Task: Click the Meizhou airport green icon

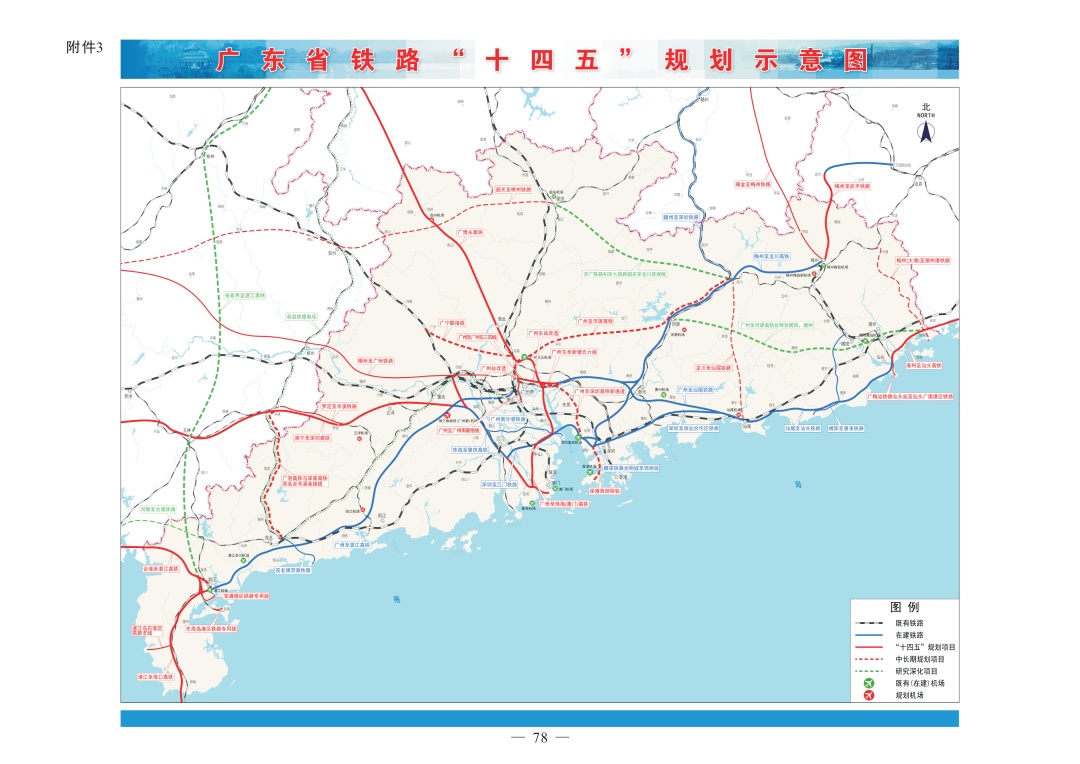Action: 821,266
